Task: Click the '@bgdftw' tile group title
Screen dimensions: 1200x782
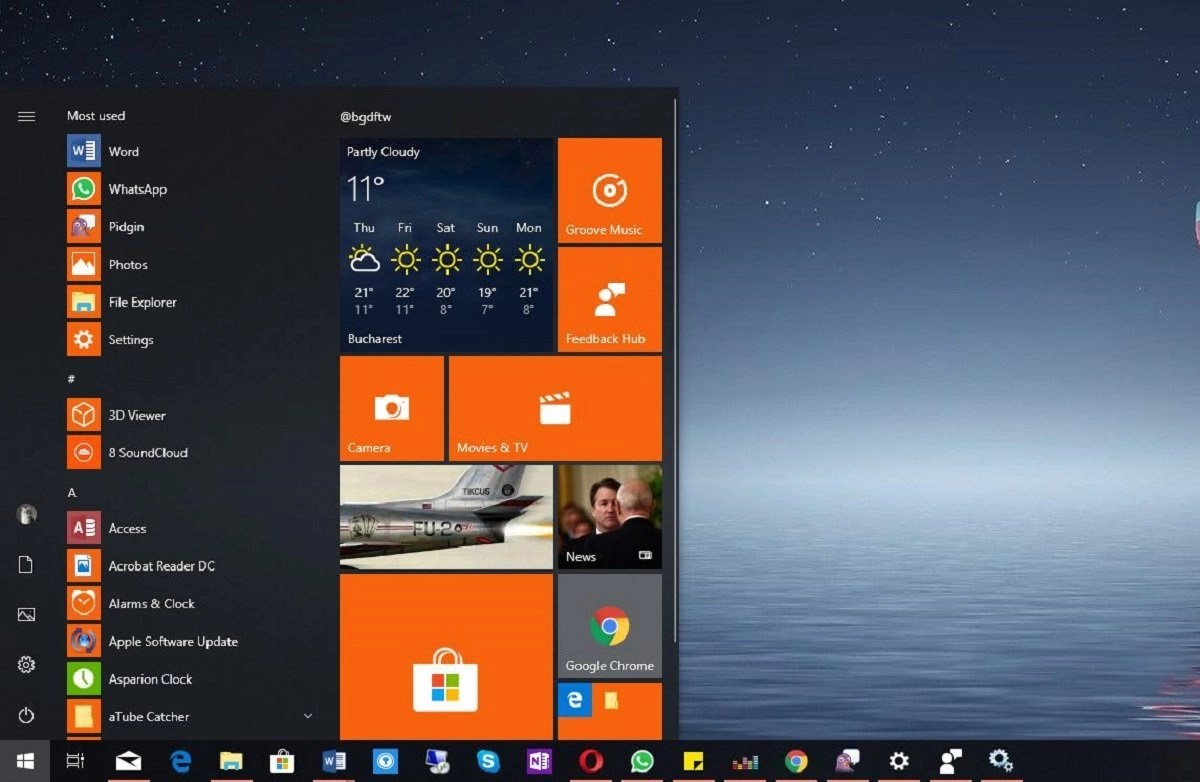Action: (x=366, y=117)
